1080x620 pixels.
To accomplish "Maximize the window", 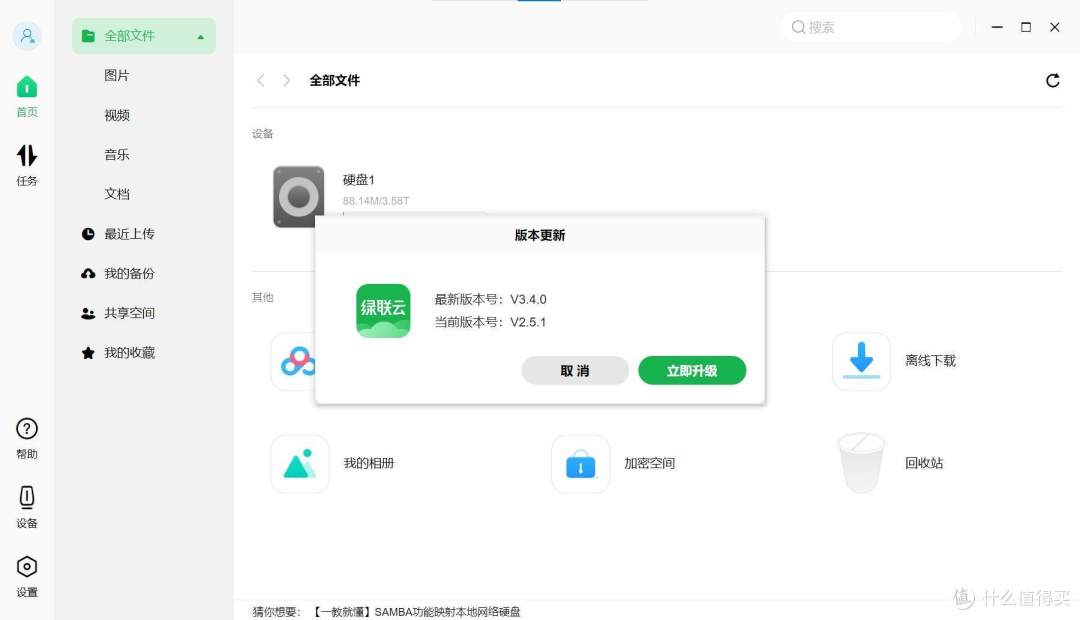I will (x=1026, y=27).
